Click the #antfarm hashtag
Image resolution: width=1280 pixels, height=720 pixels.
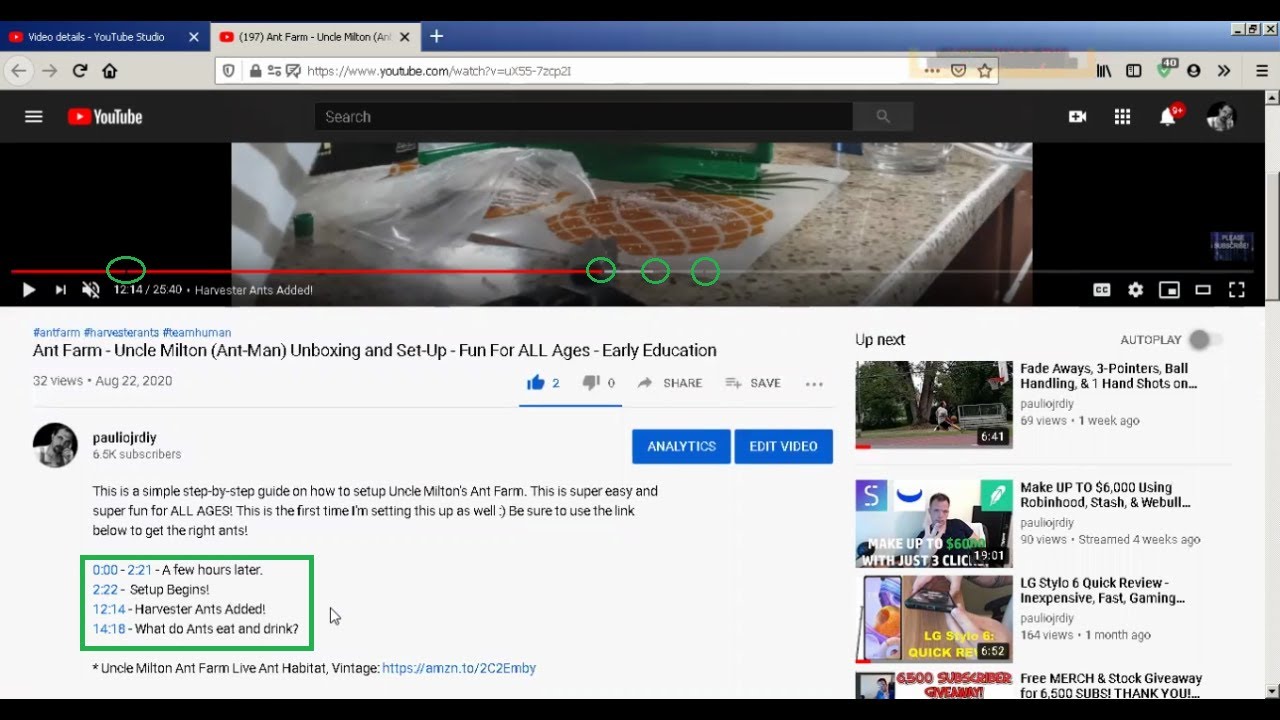[x=56, y=333]
